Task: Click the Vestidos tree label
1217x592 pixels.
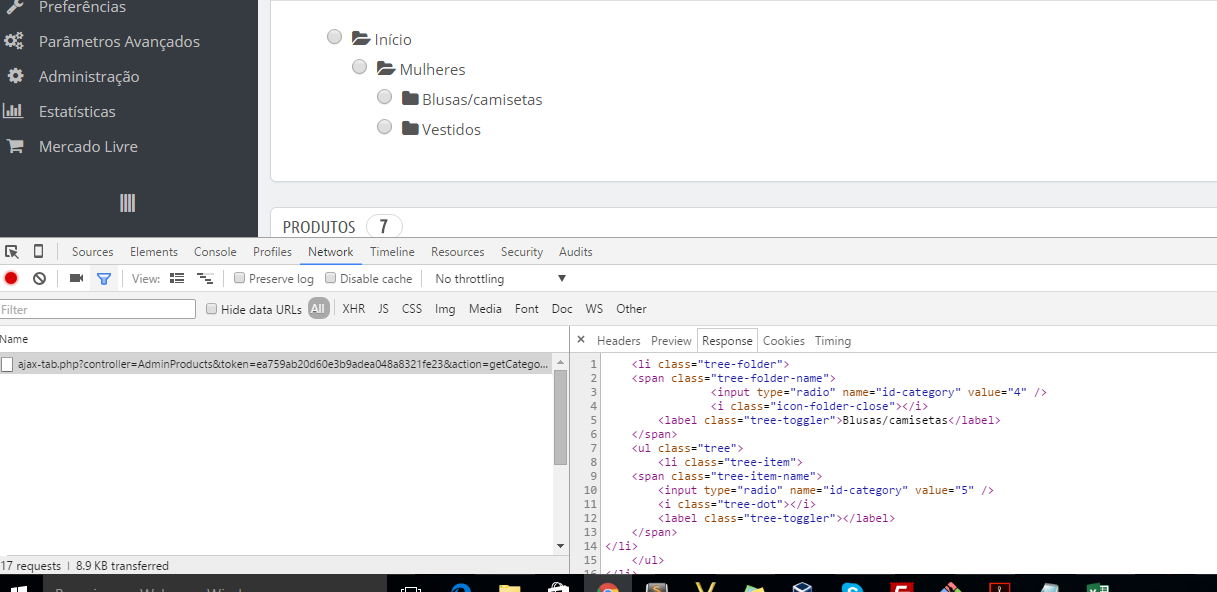Action: (x=451, y=130)
